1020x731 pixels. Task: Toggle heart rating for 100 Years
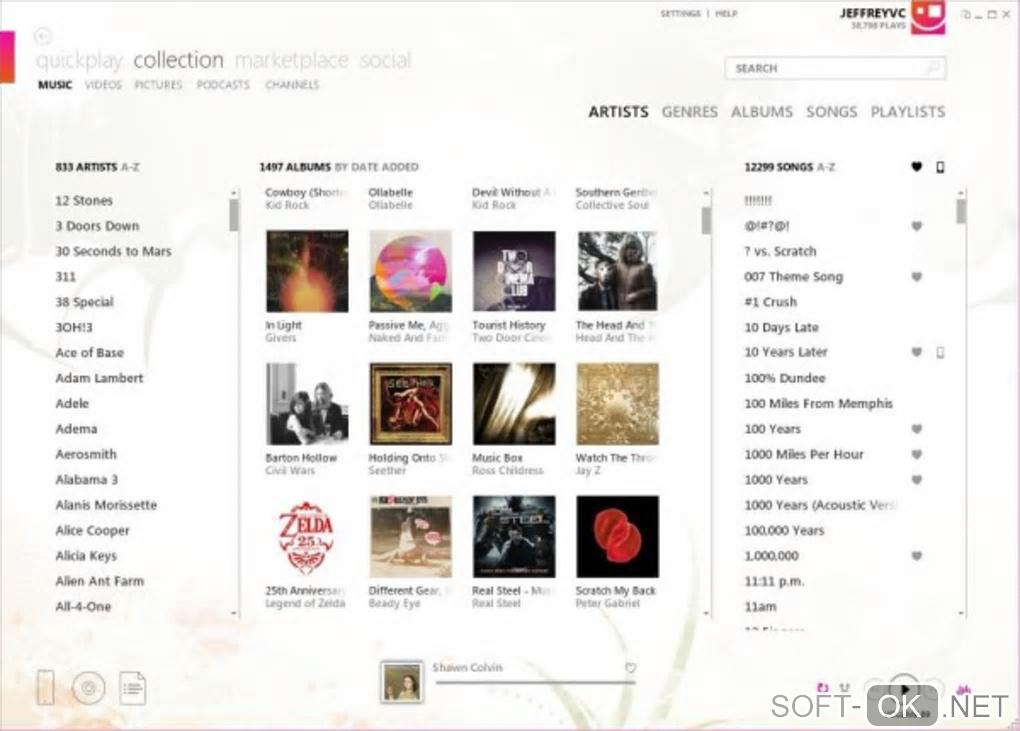[917, 429]
